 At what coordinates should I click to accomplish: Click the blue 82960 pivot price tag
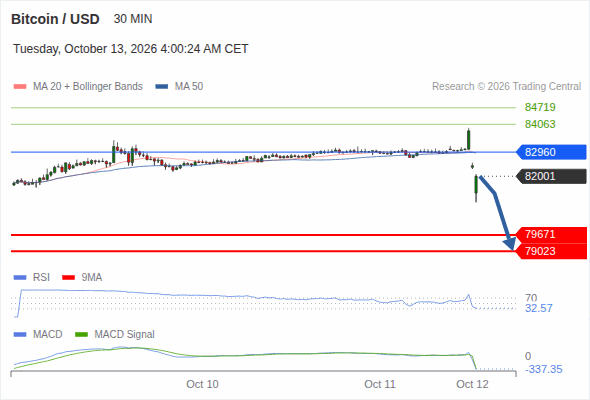coord(551,152)
